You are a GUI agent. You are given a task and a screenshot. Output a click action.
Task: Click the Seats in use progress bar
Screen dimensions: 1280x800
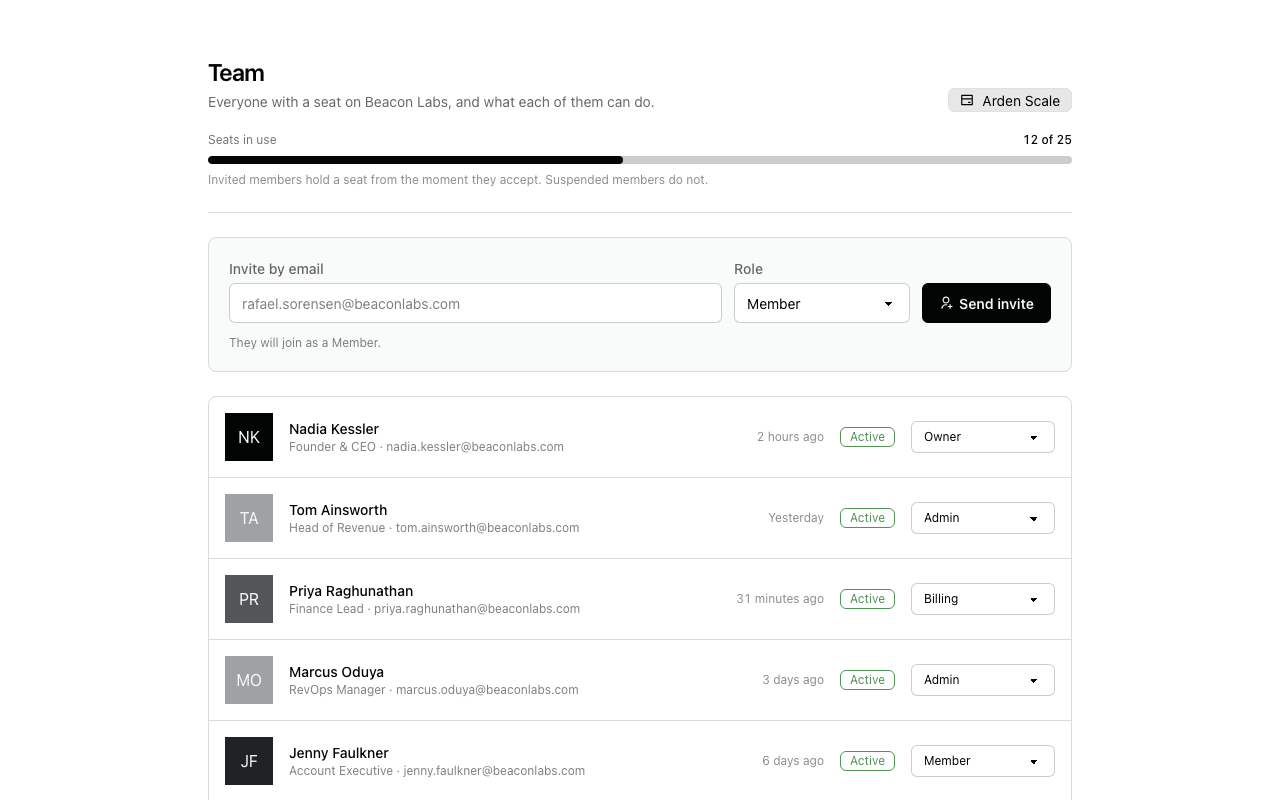640,160
